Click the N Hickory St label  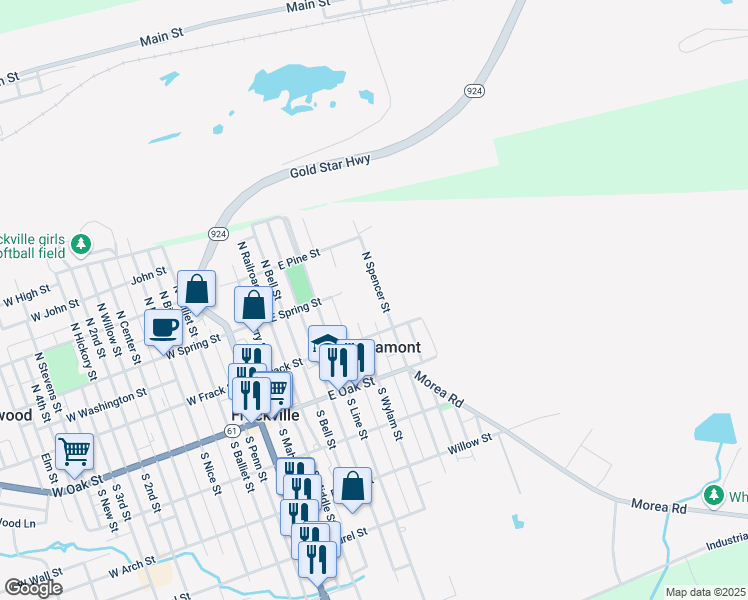pyautogui.click(x=83, y=352)
